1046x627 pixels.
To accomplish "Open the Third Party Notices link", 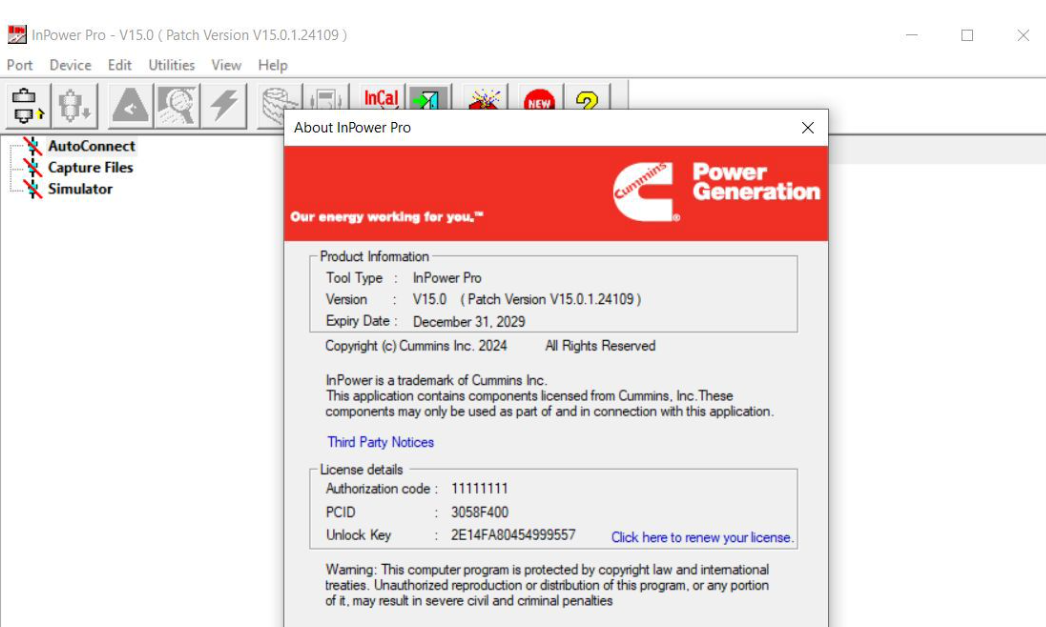I will pos(380,441).
